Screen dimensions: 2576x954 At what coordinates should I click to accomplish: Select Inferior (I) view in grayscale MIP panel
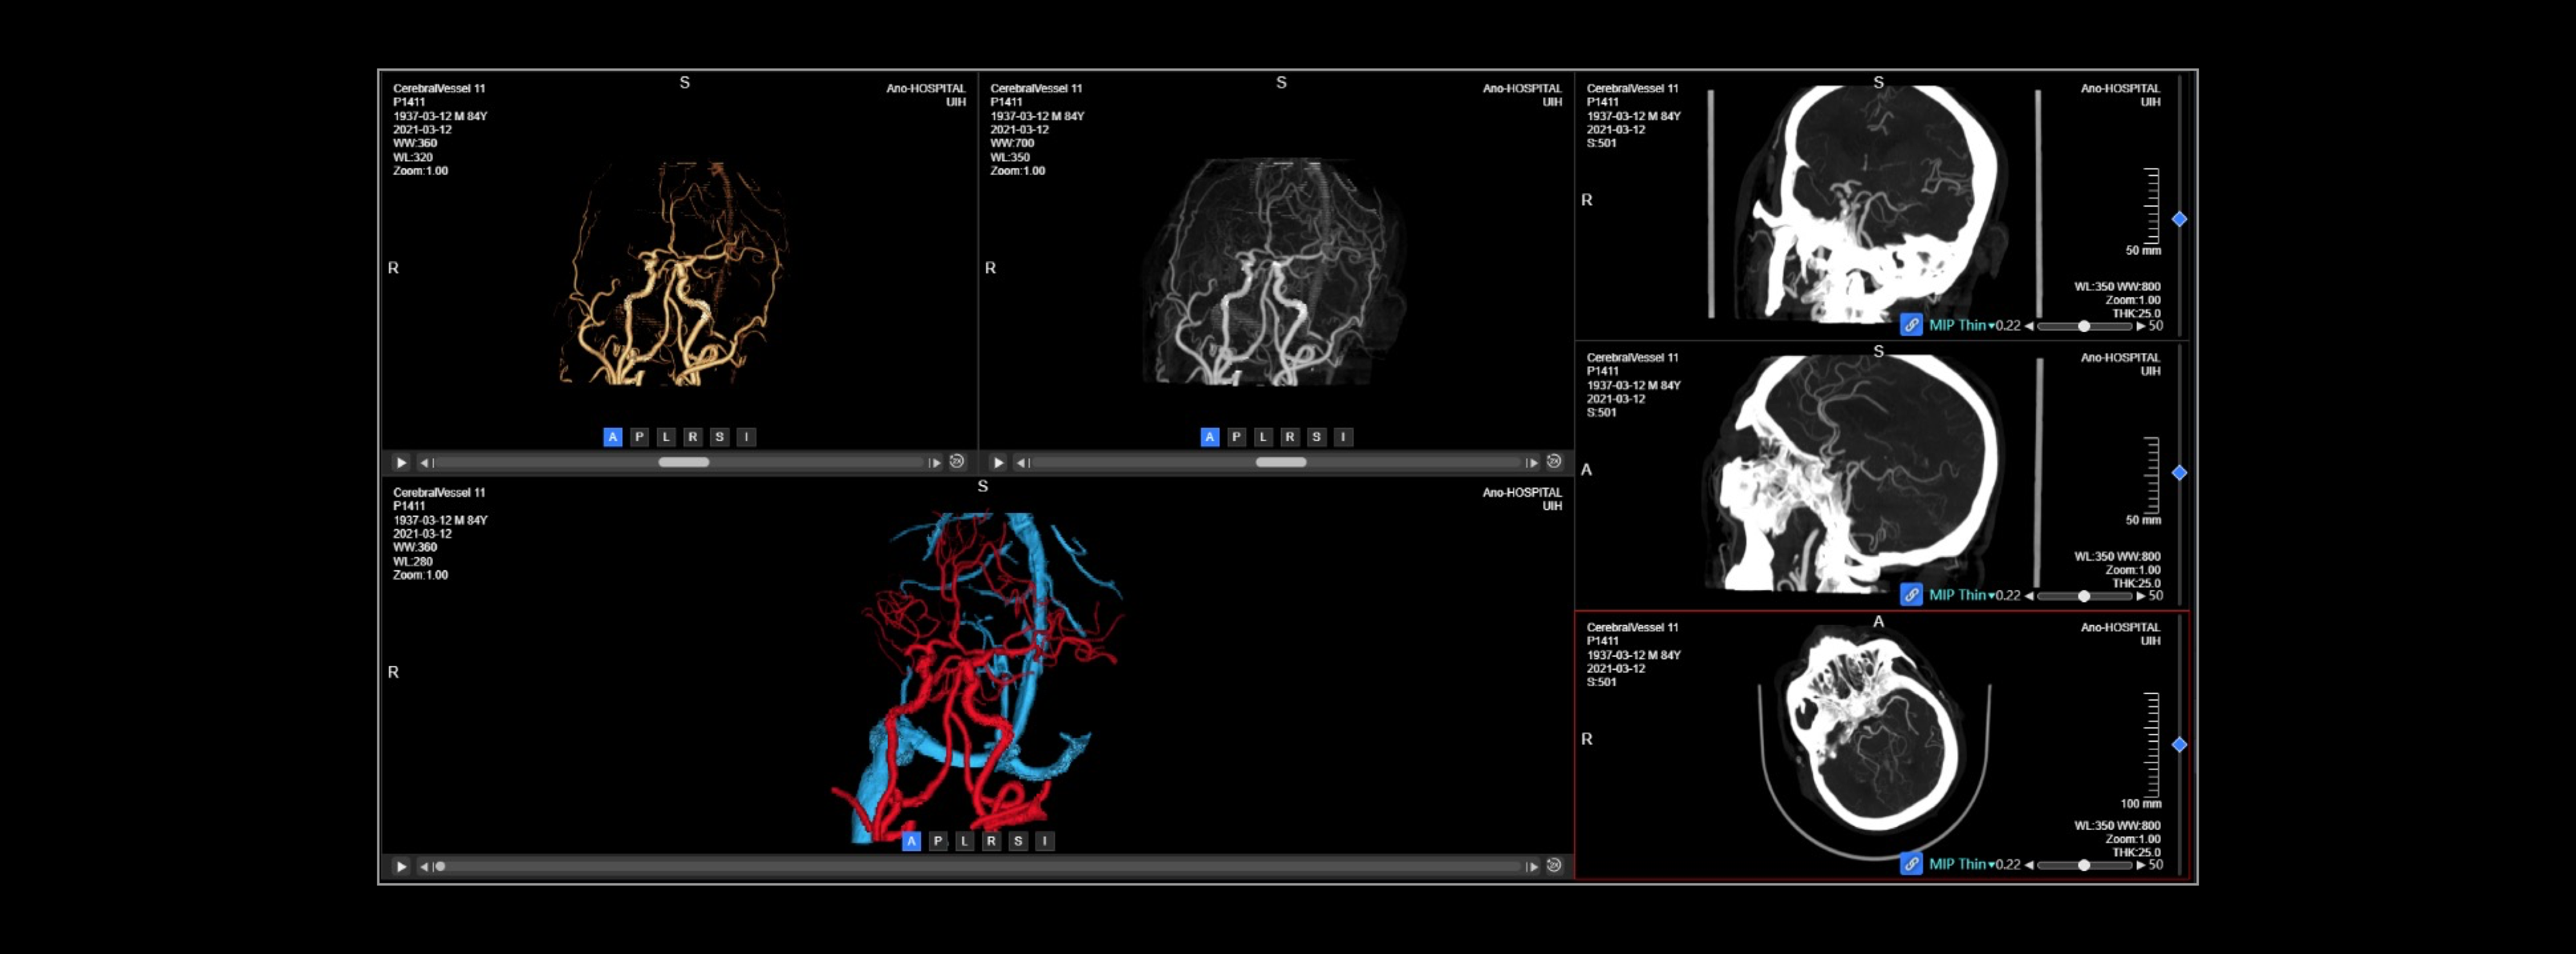1343,437
